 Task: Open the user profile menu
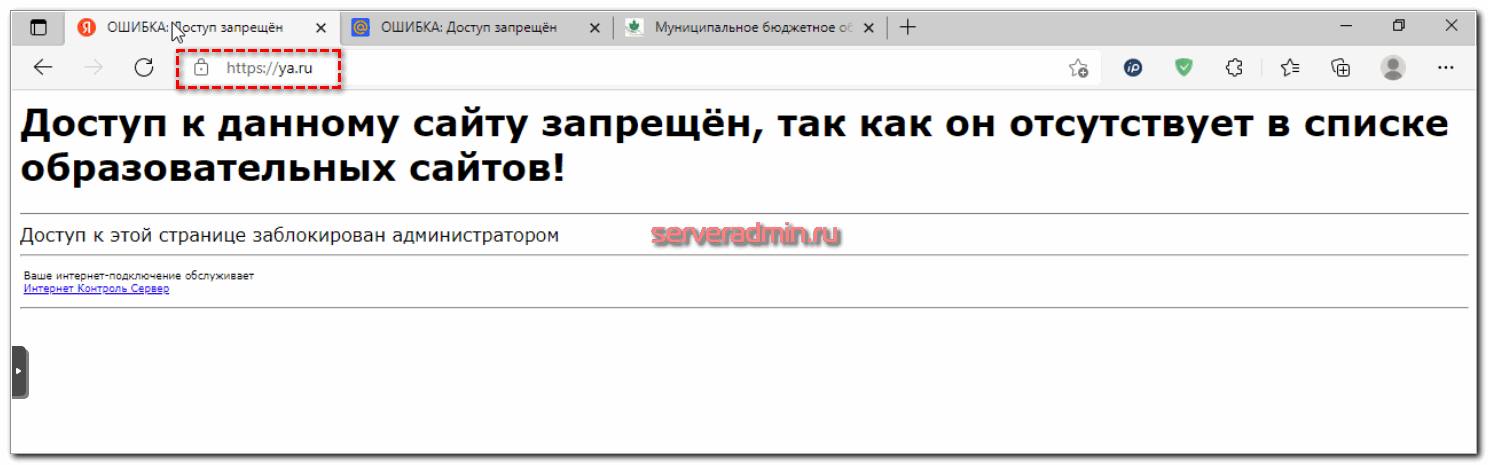coord(1393,68)
